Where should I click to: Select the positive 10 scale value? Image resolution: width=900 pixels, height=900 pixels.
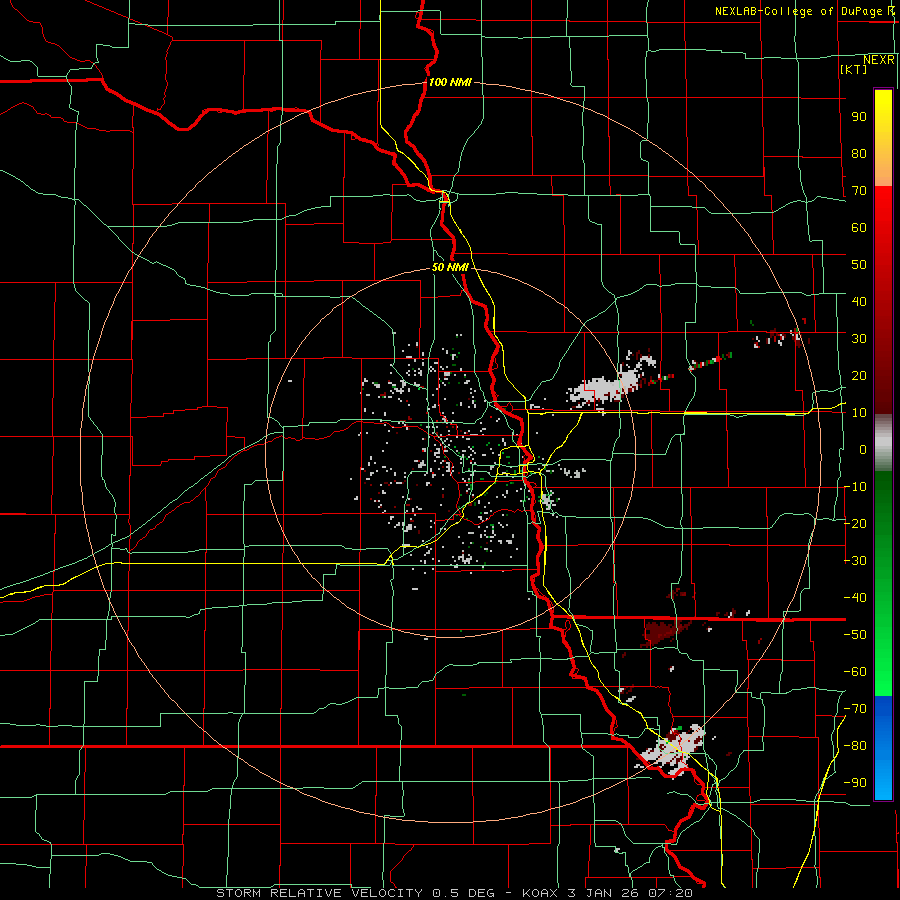859,413
